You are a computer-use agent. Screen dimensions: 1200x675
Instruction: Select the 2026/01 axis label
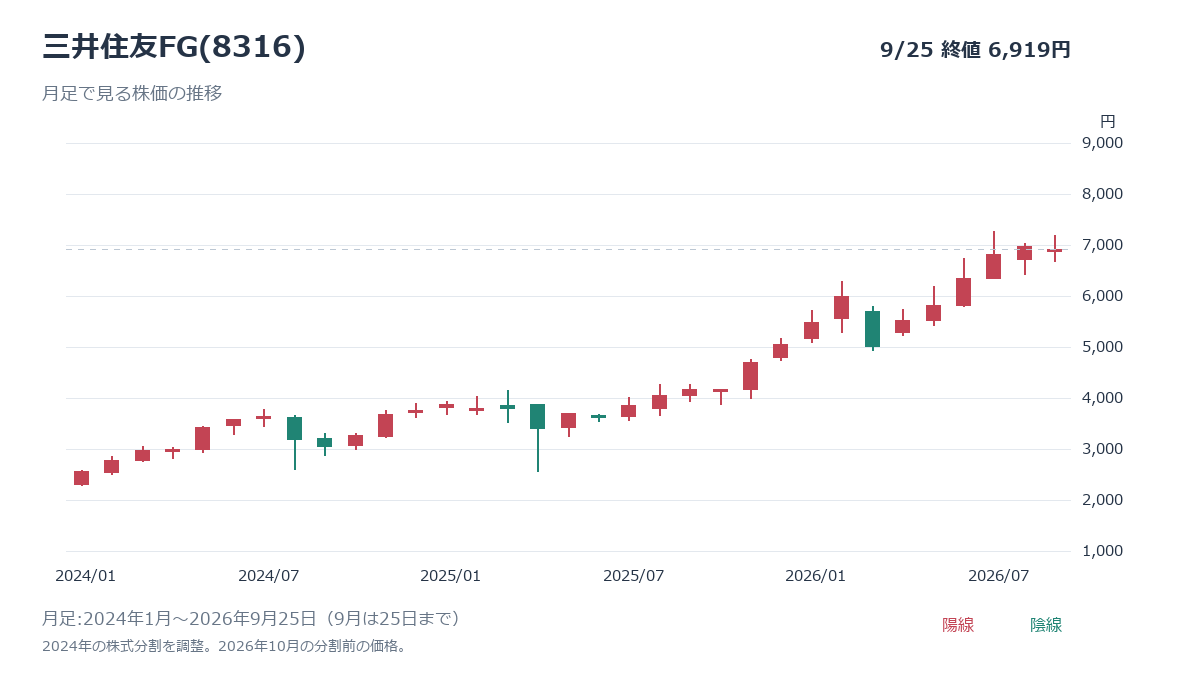pyautogui.click(x=815, y=576)
